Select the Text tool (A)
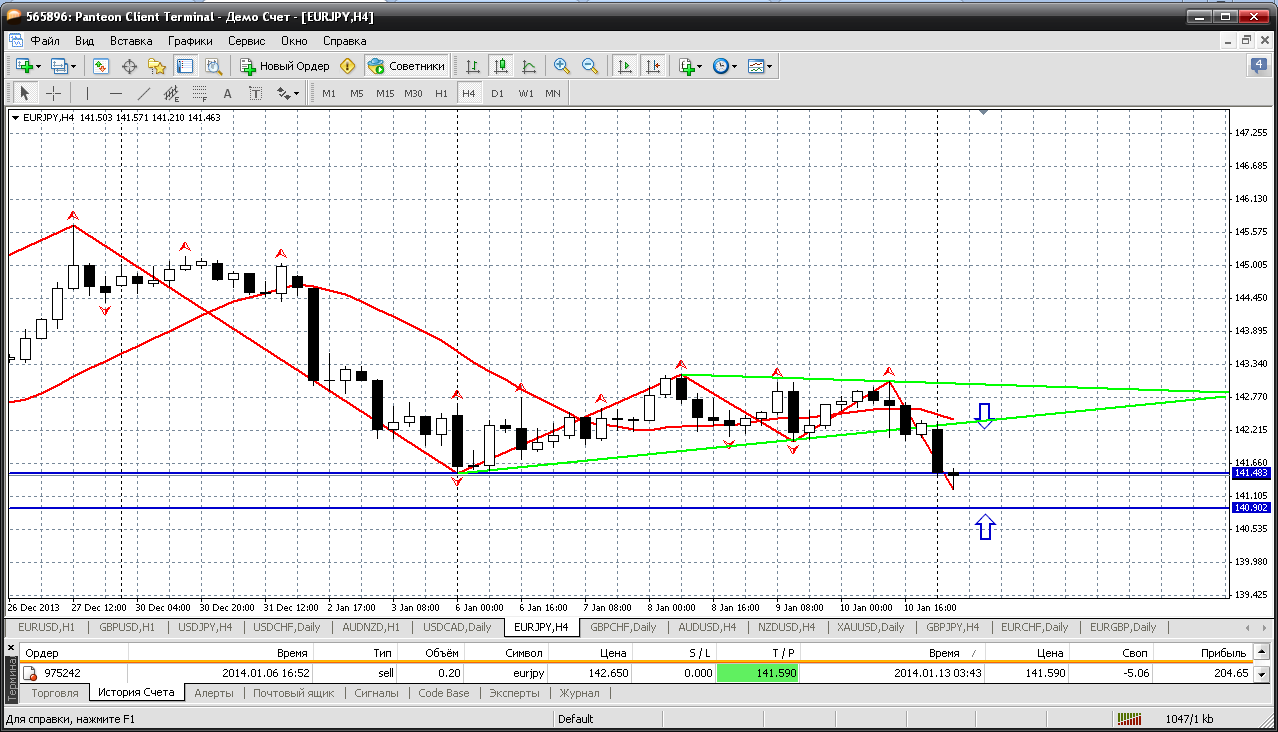The height and width of the screenshot is (732, 1278). coord(227,93)
